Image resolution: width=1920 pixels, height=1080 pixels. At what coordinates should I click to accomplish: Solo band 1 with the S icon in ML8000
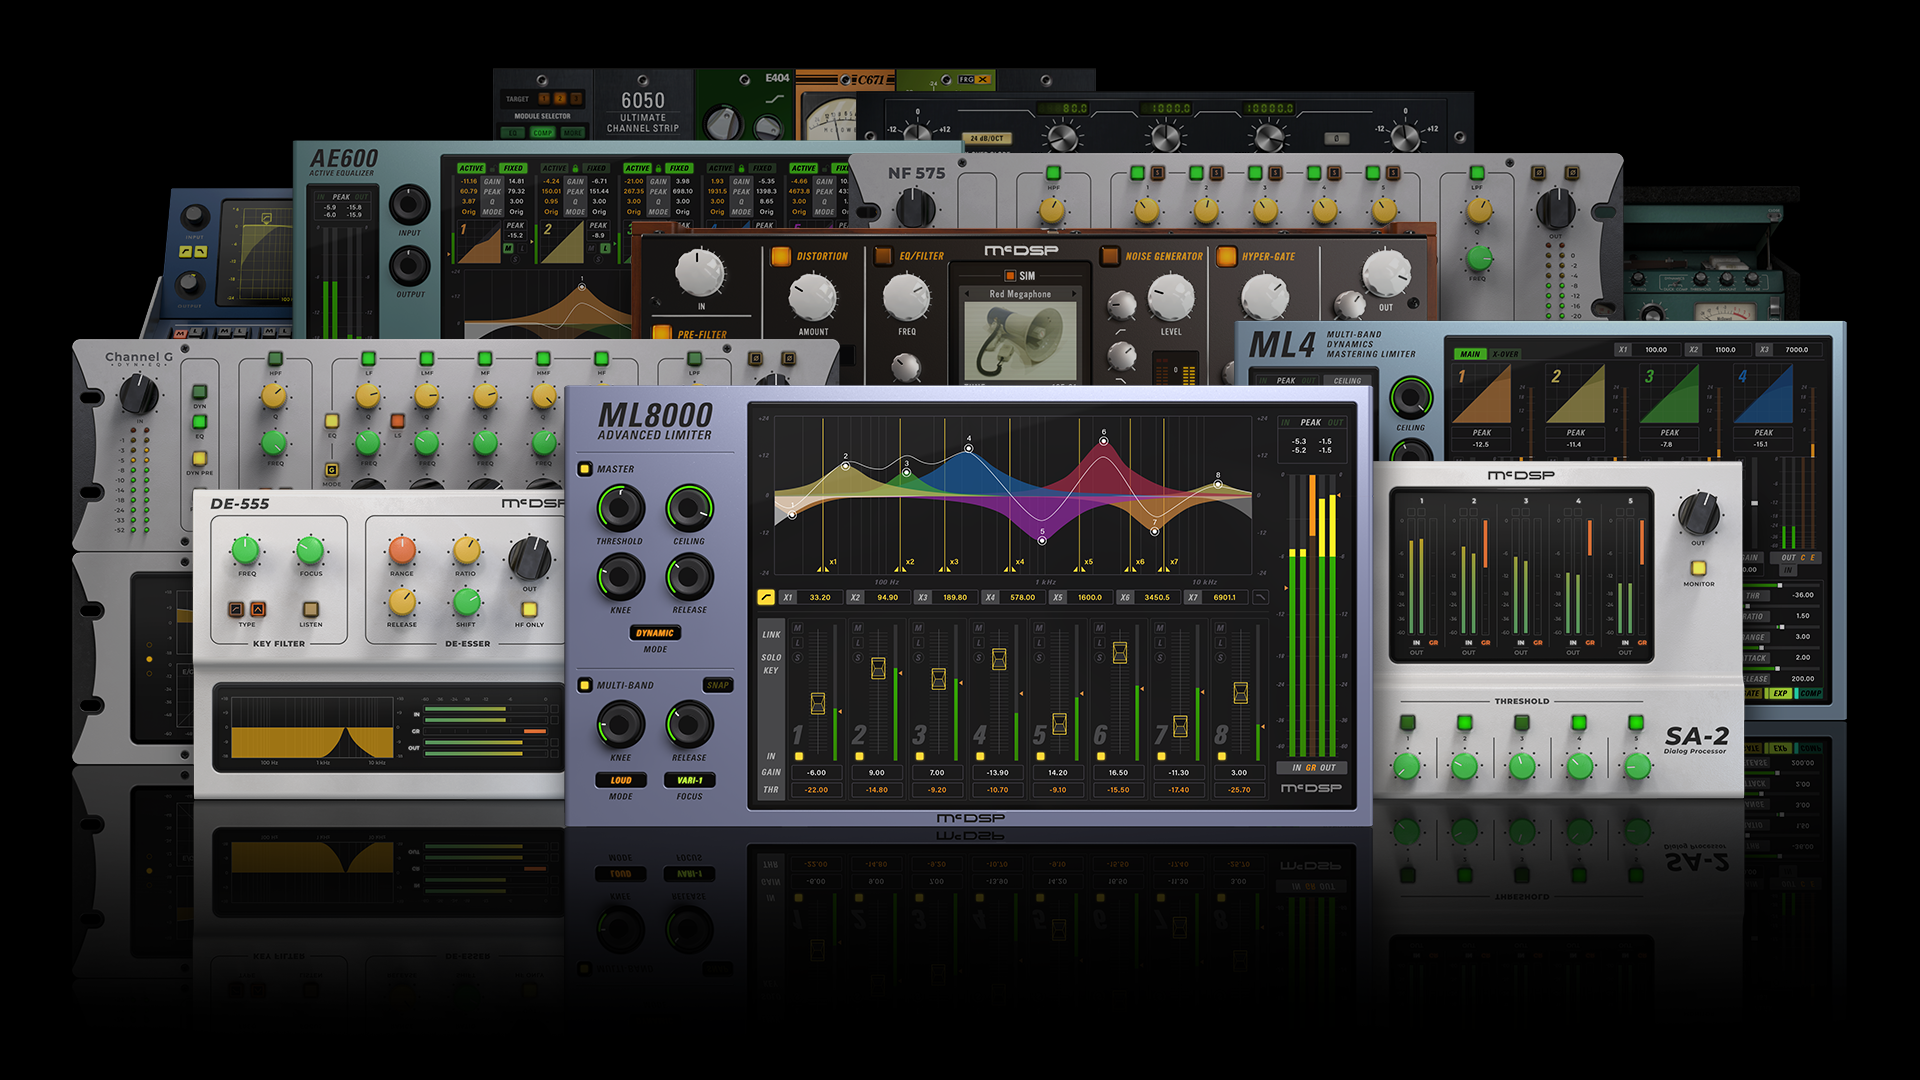797,657
